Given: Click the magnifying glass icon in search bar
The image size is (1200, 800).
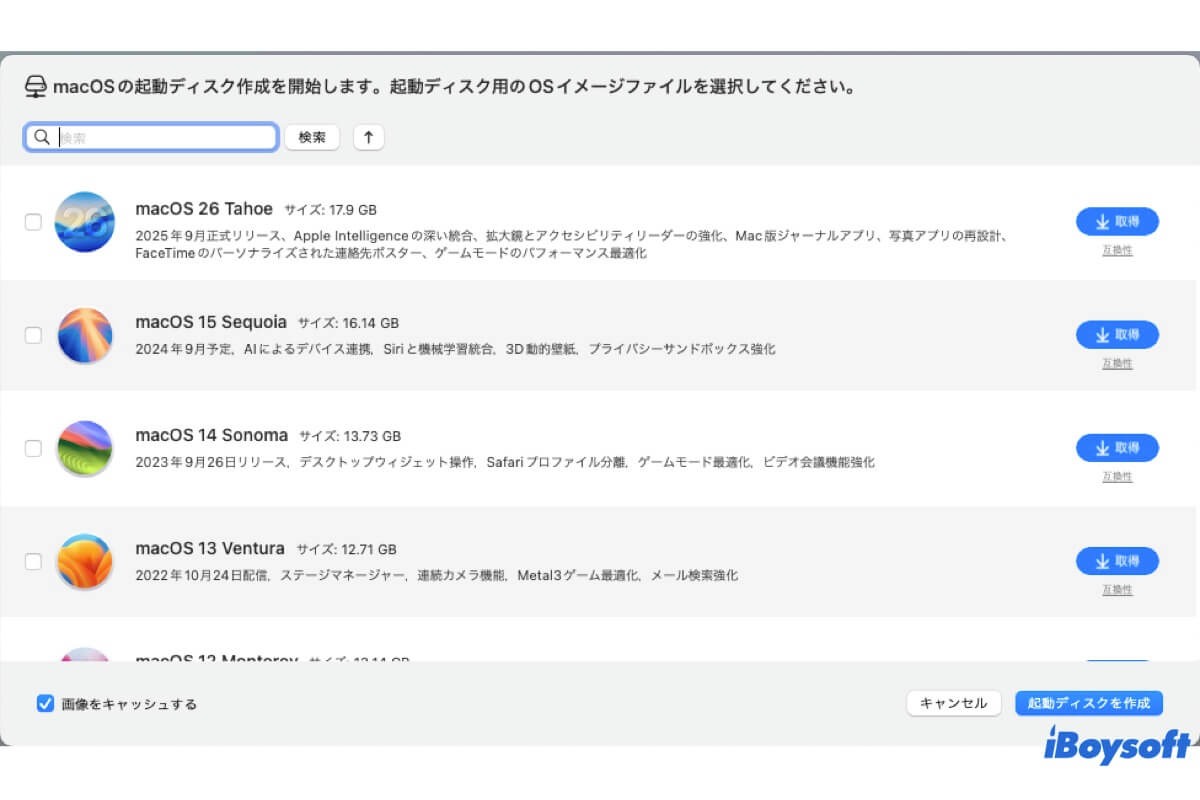Looking at the screenshot, I should (x=41, y=136).
